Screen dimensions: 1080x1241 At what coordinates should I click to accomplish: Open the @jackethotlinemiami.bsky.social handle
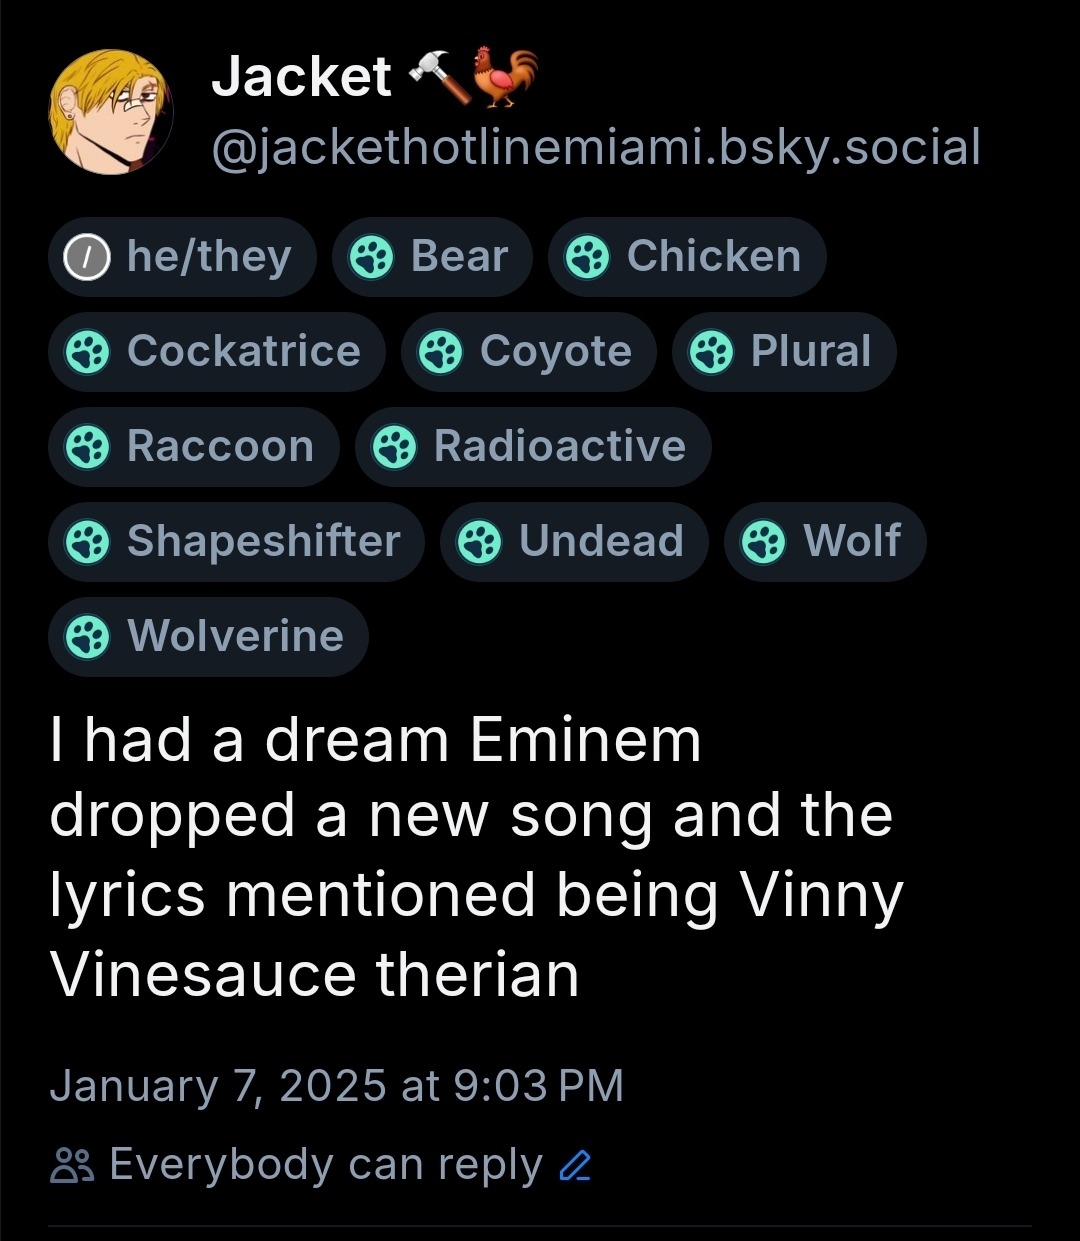[596, 148]
